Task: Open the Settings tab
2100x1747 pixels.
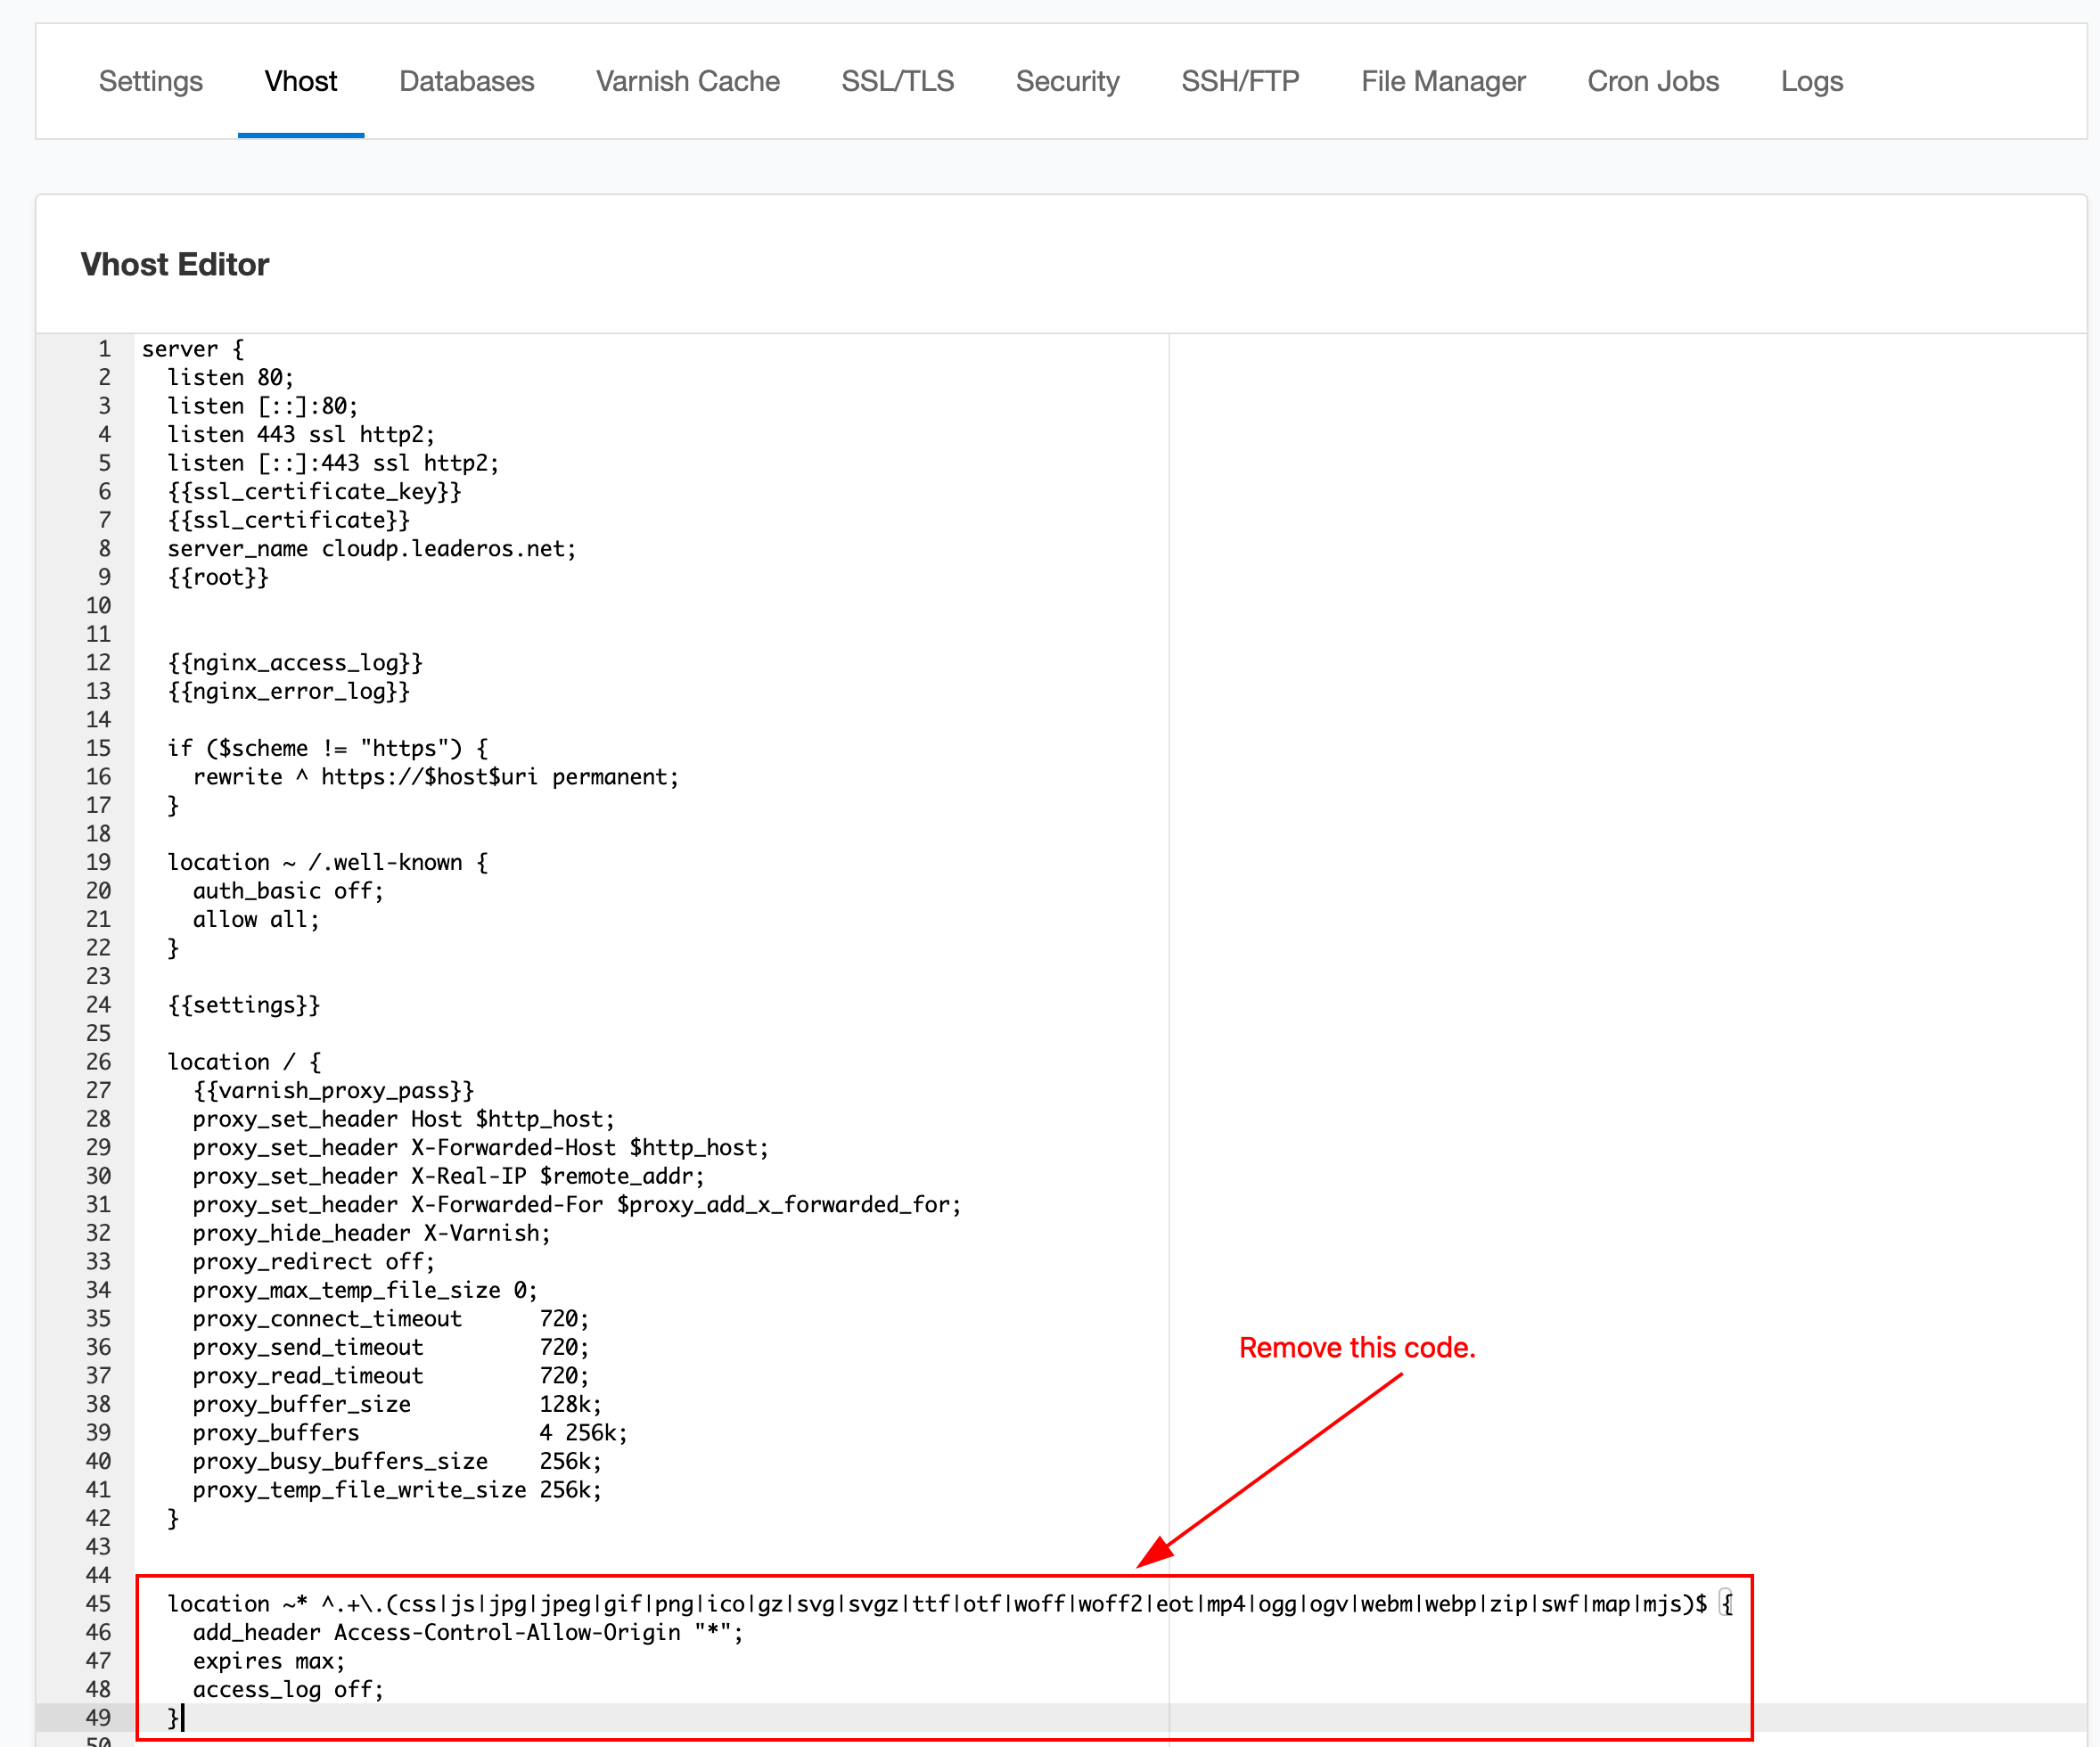Action: (x=151, y=81)
